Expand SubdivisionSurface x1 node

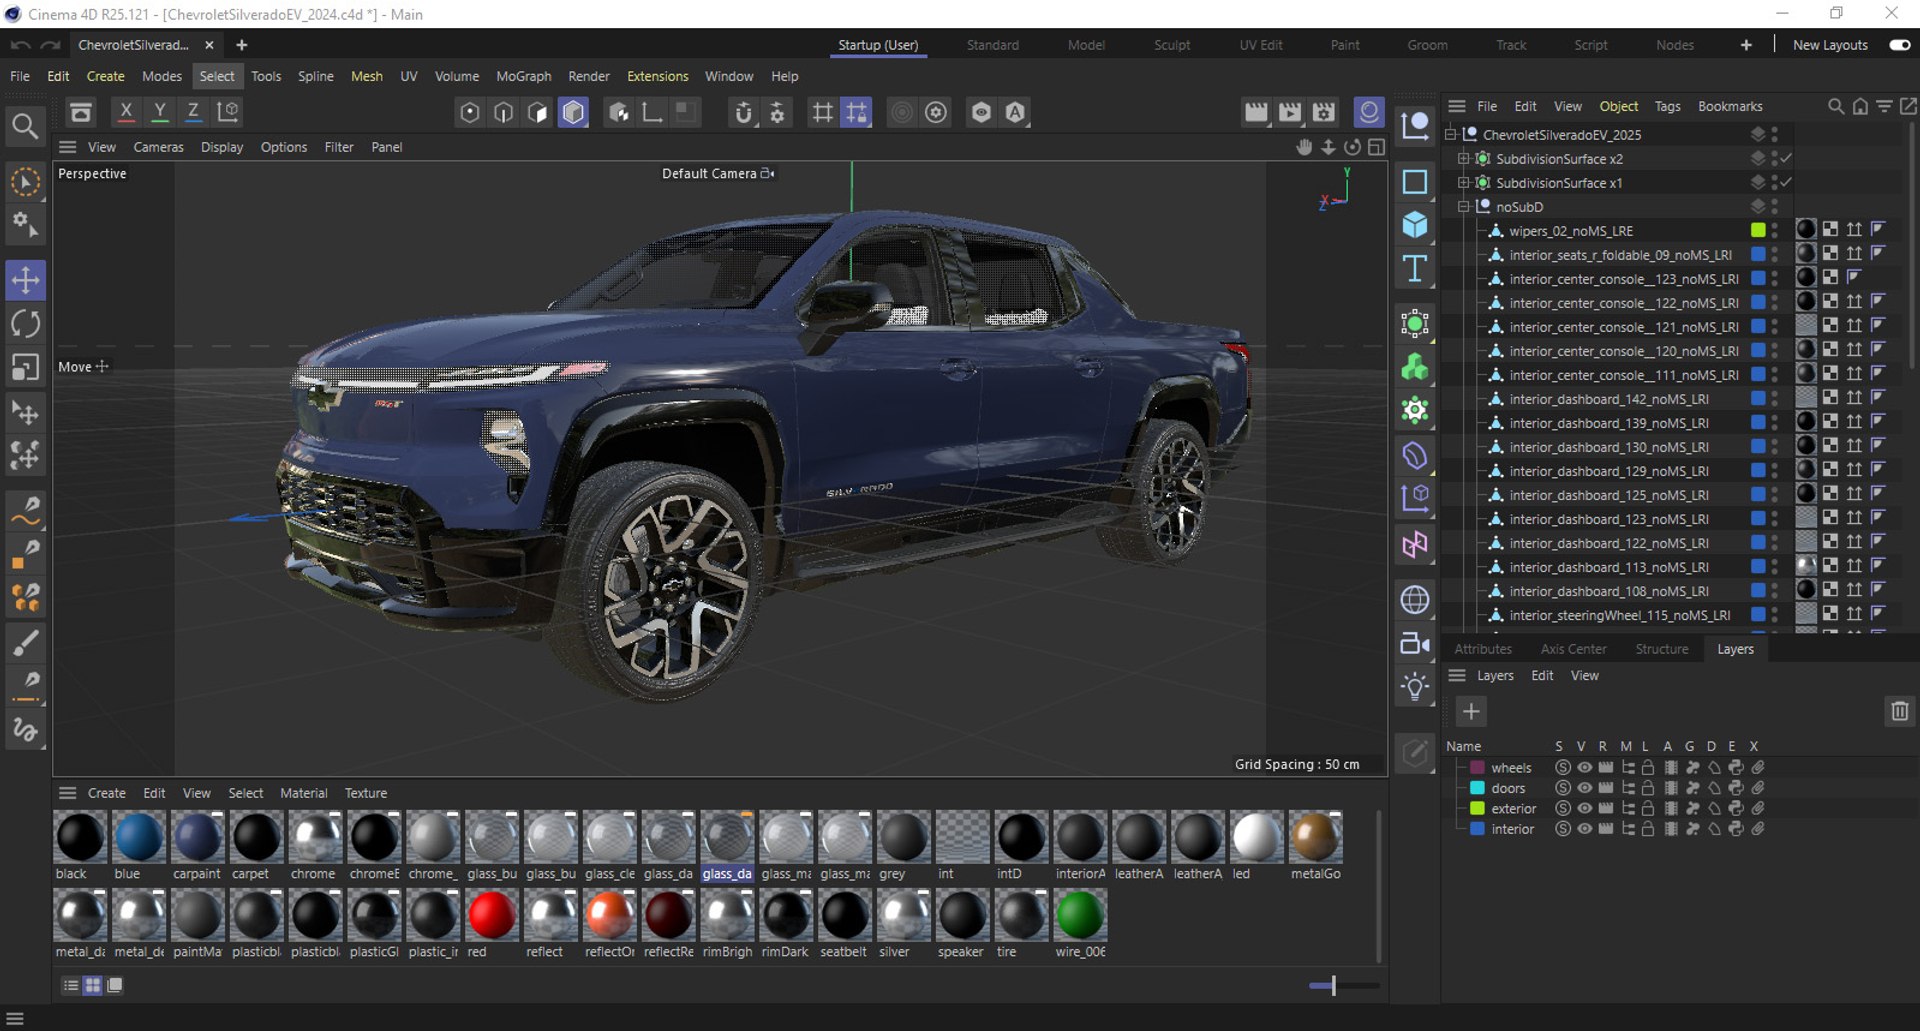(1464, 182)
